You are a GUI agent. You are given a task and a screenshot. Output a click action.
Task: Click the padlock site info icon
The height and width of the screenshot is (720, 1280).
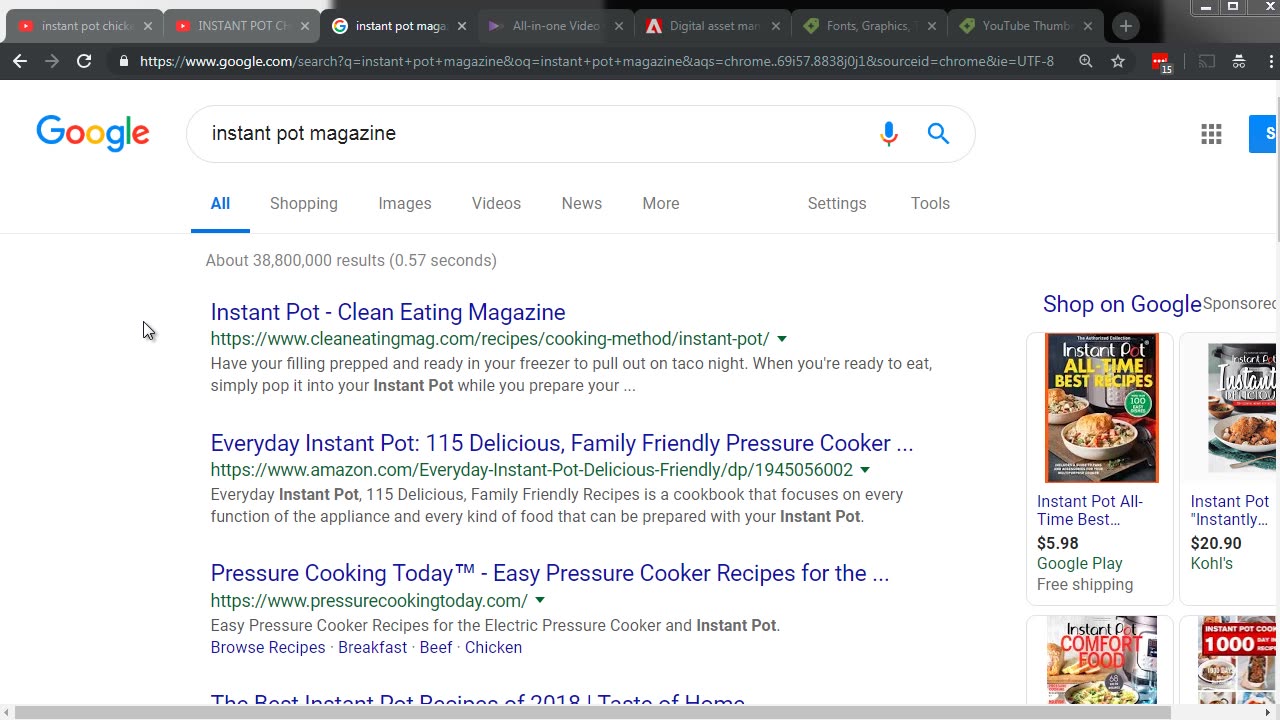[123, 61]
